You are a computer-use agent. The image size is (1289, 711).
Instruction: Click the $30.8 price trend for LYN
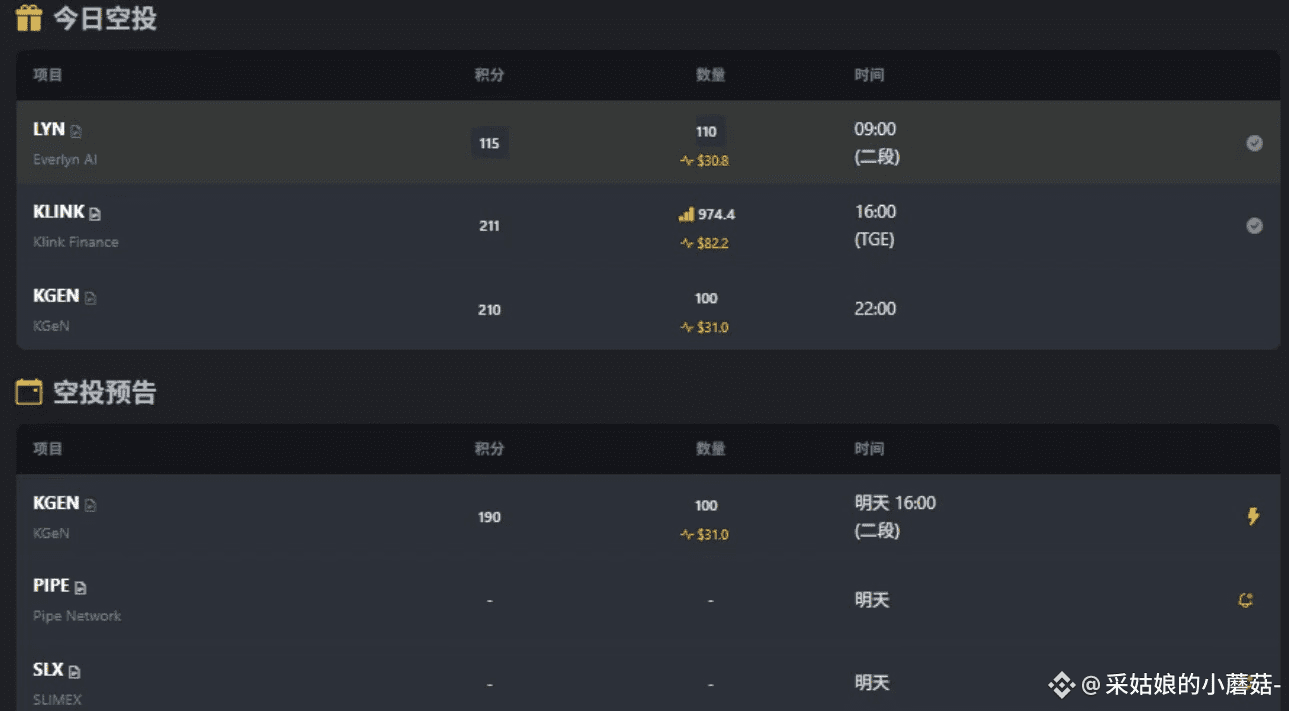tap(705, 160)
